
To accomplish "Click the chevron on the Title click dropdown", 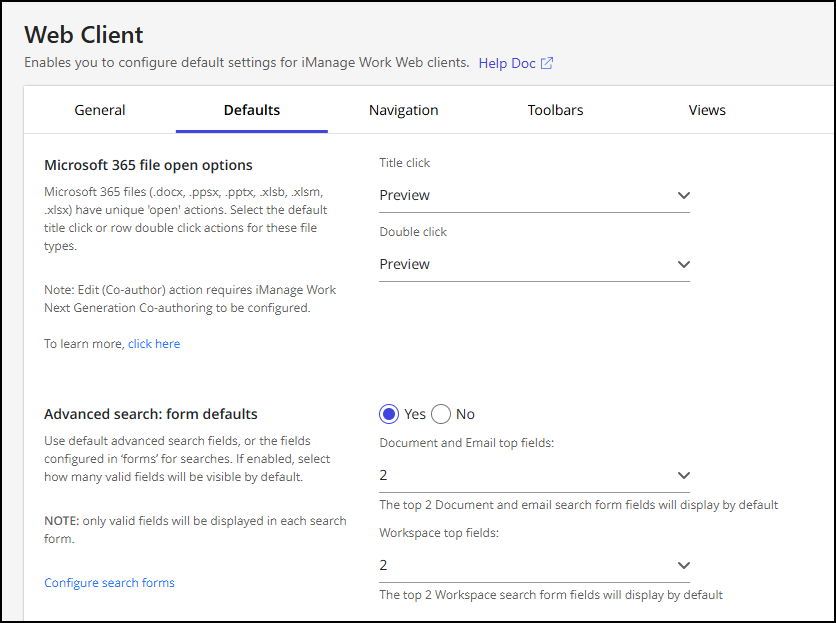I will pyautogui.click(x=683, y=195).
